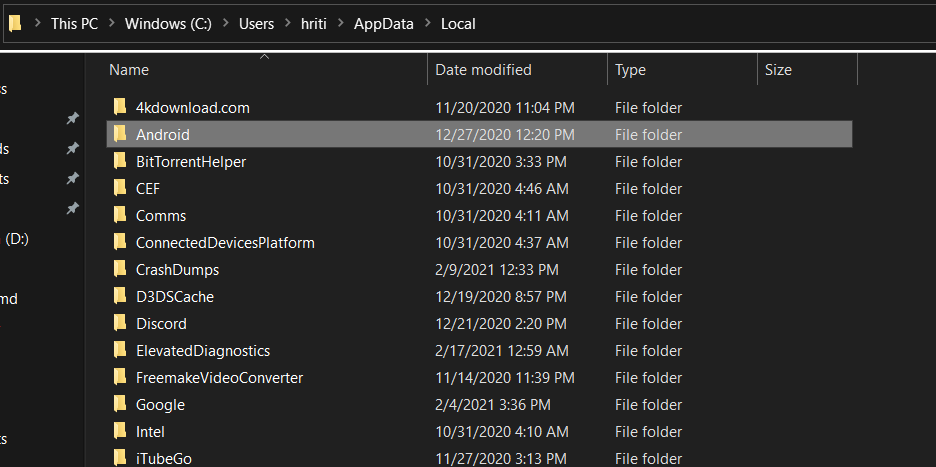Click the BitTorrentHelper folder icon
The width and height of the screenshot is (936, 467).
tap(120, 161)
